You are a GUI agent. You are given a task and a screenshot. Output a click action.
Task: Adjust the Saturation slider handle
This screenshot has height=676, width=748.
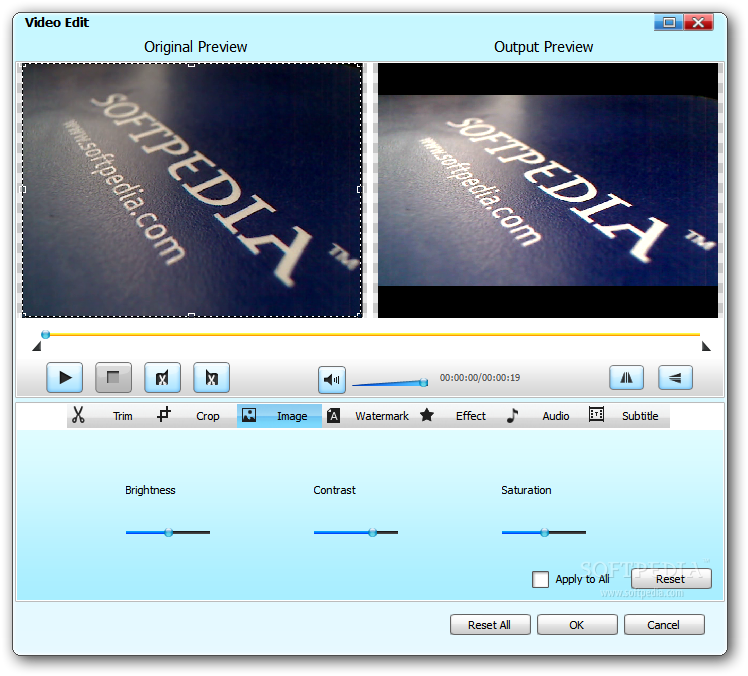[544, 532]
